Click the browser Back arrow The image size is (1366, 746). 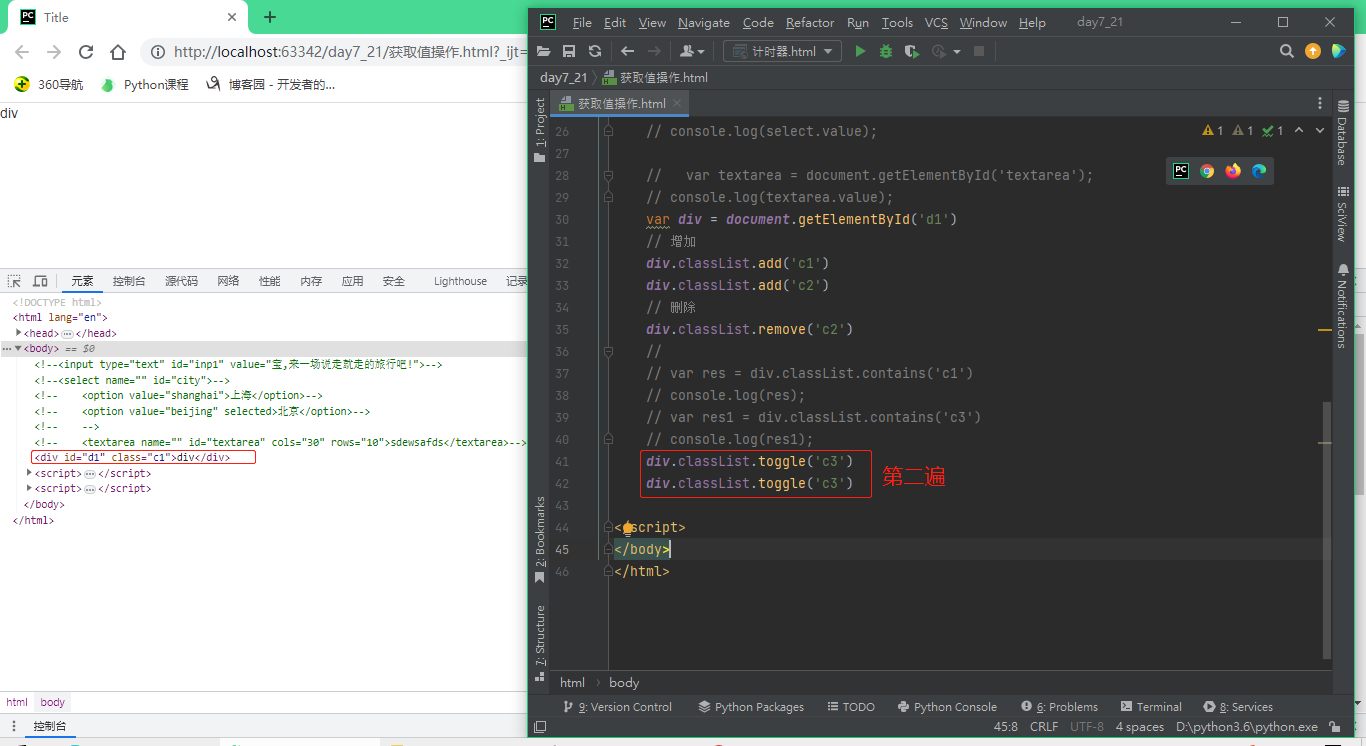pos(22,52)
